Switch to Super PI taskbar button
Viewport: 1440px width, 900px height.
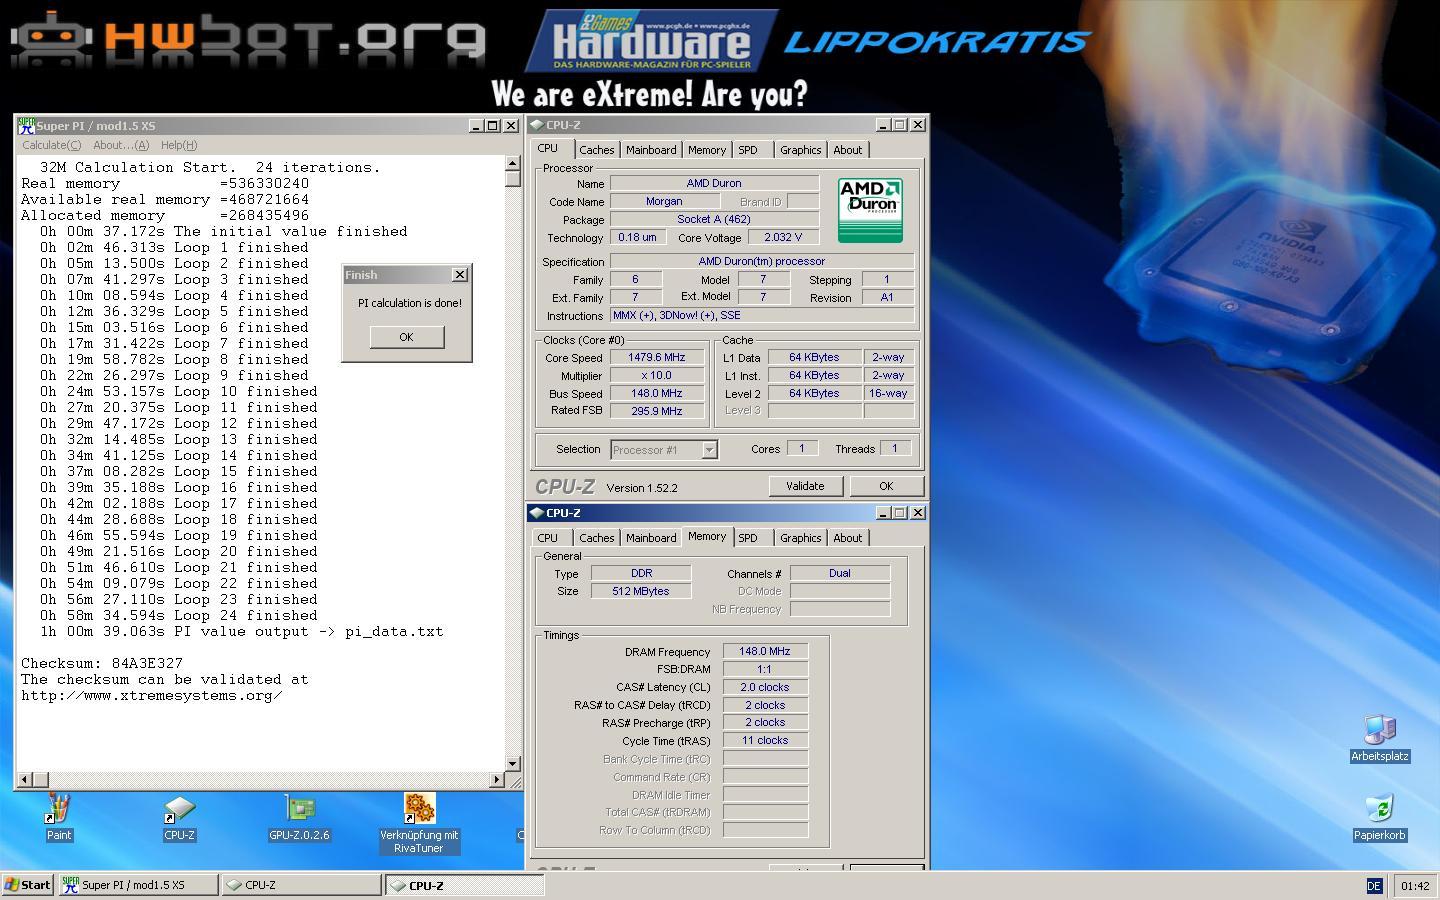click(x=137, y=885)
